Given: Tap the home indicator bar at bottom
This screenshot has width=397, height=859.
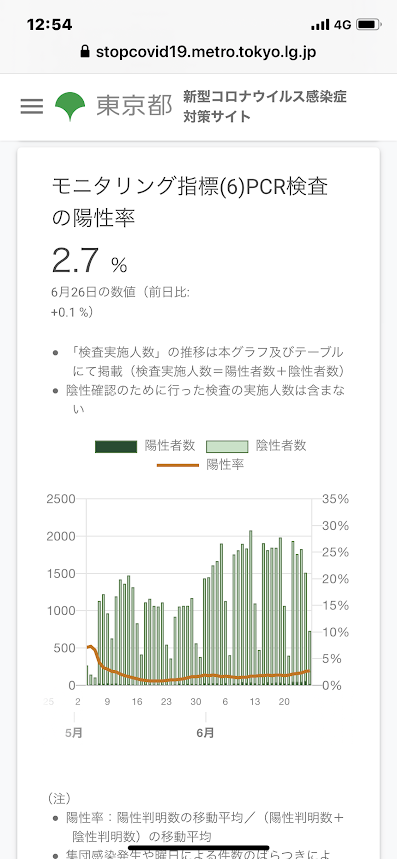Looking at the screenshot, I should pyautogui.click(x=198, y=848).
